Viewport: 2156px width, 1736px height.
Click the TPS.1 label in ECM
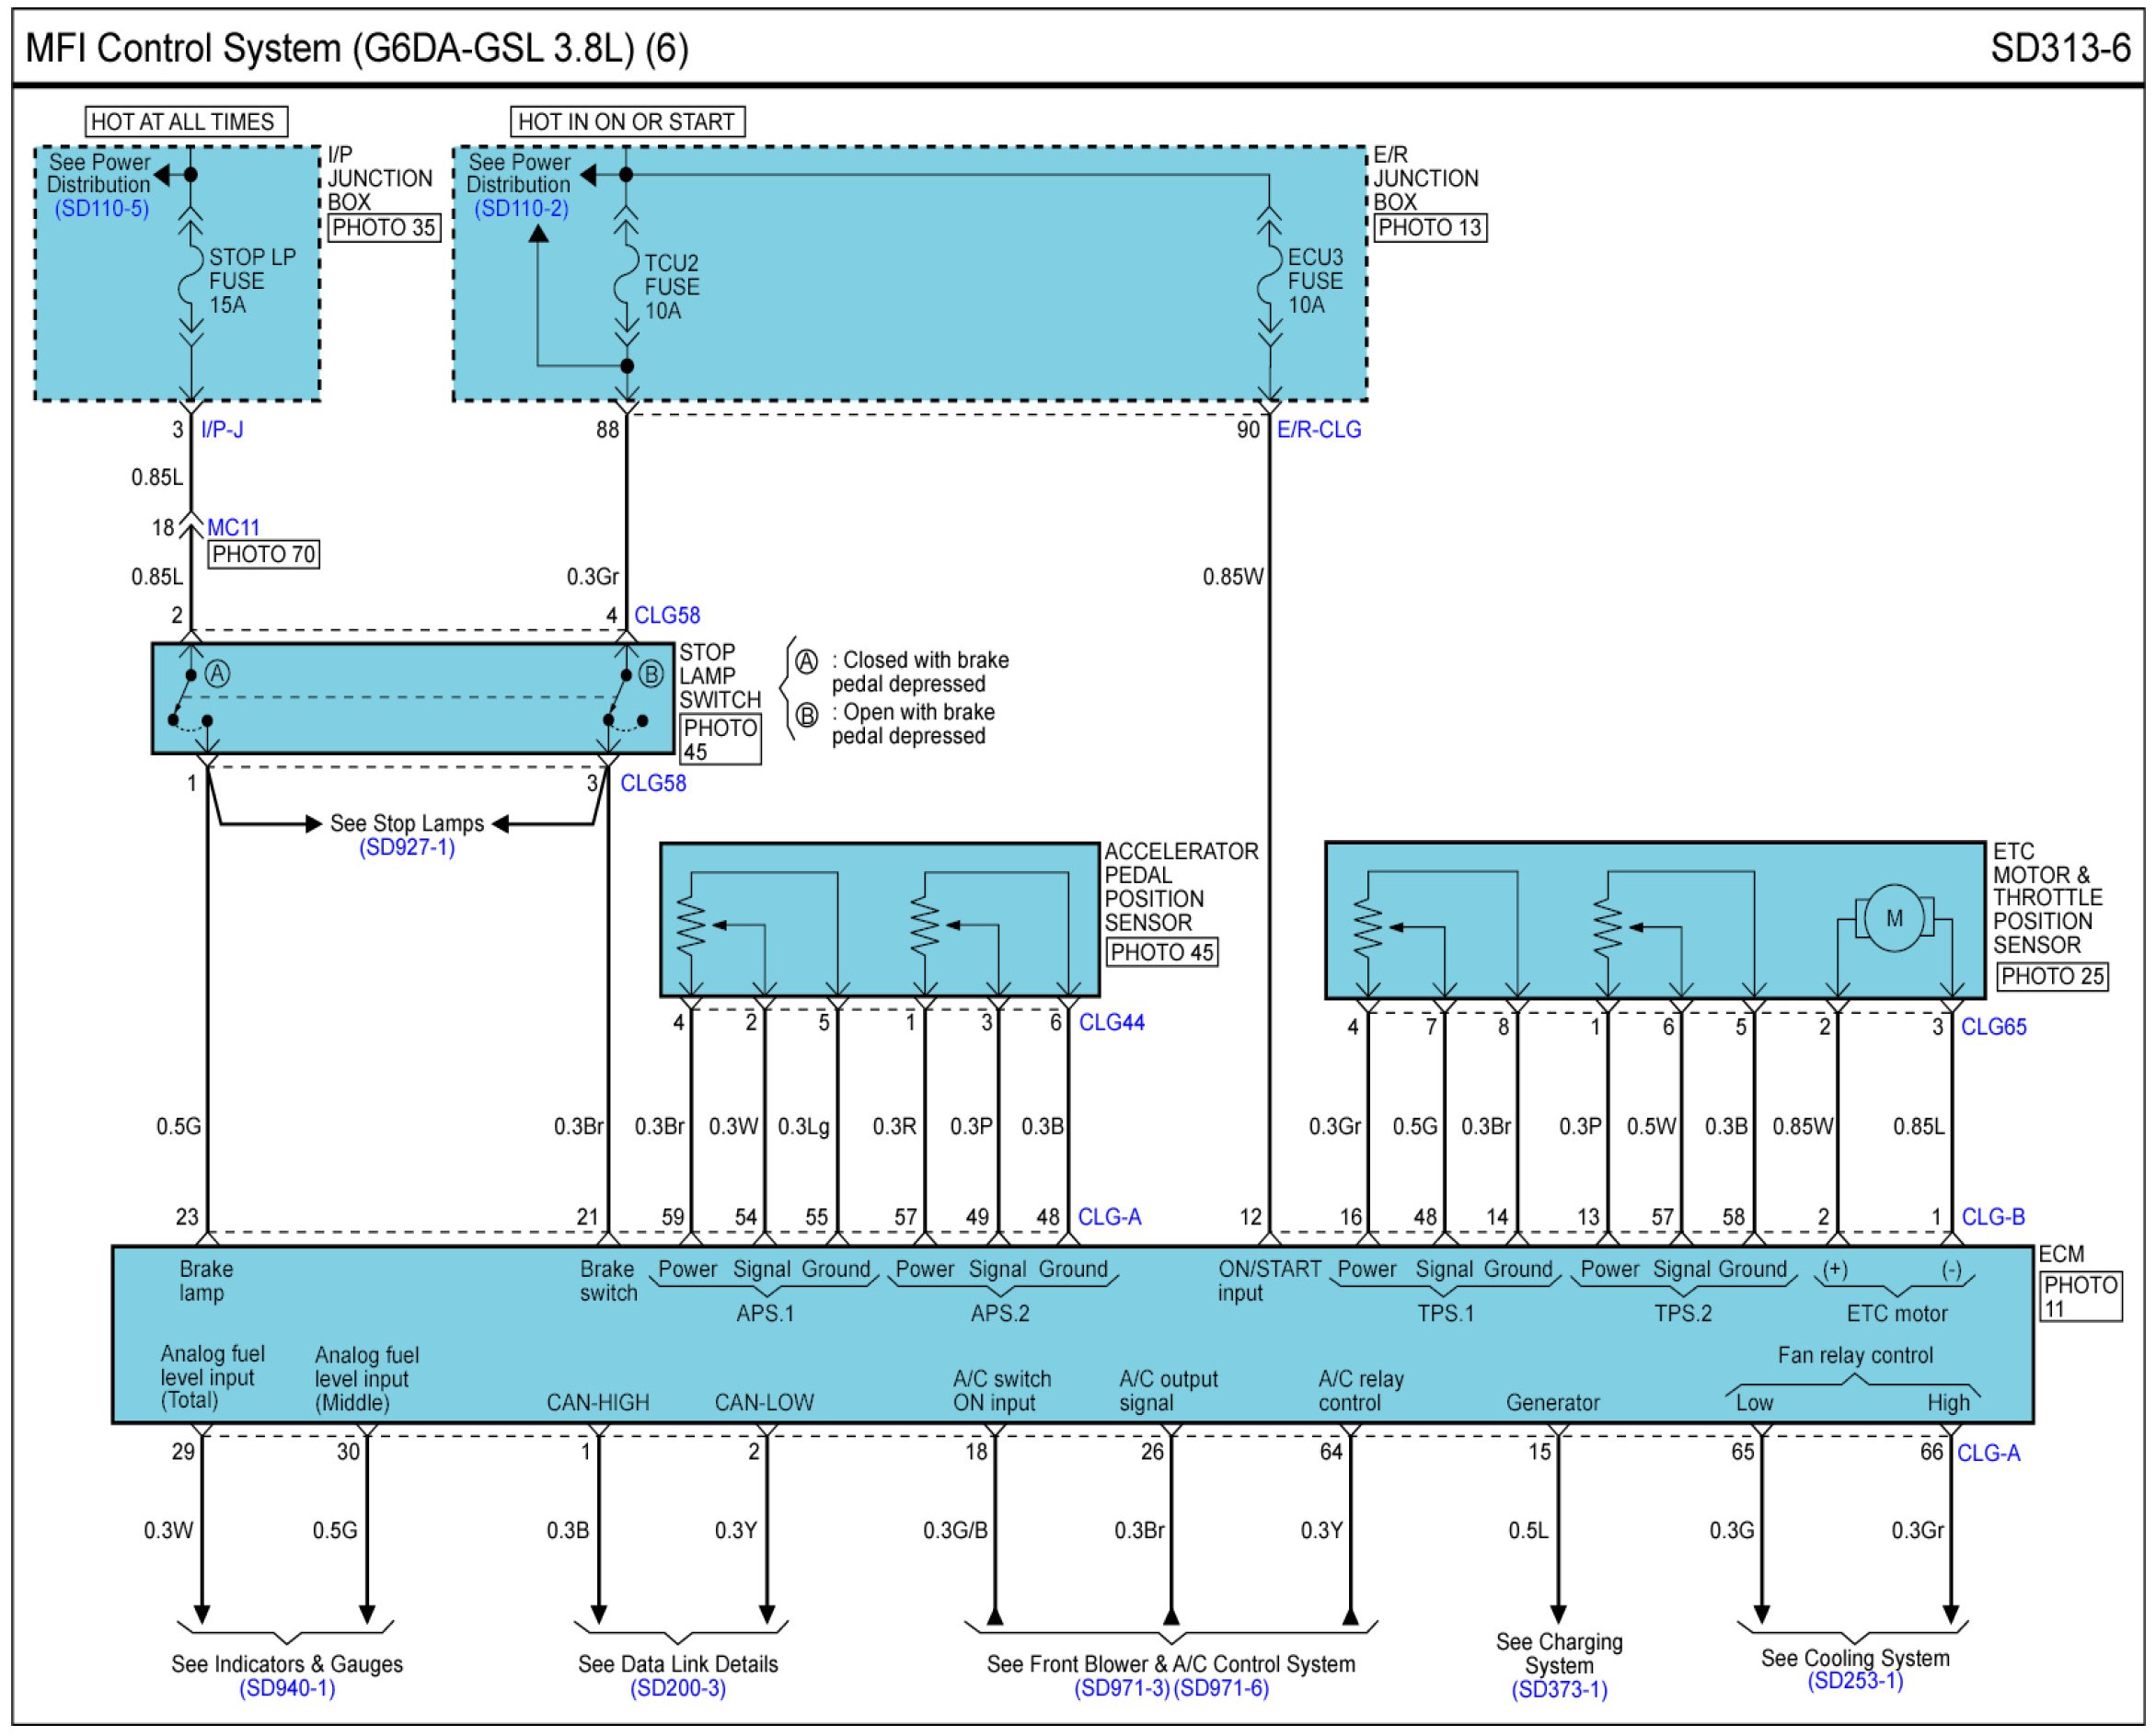[x=1446, y=1313]
